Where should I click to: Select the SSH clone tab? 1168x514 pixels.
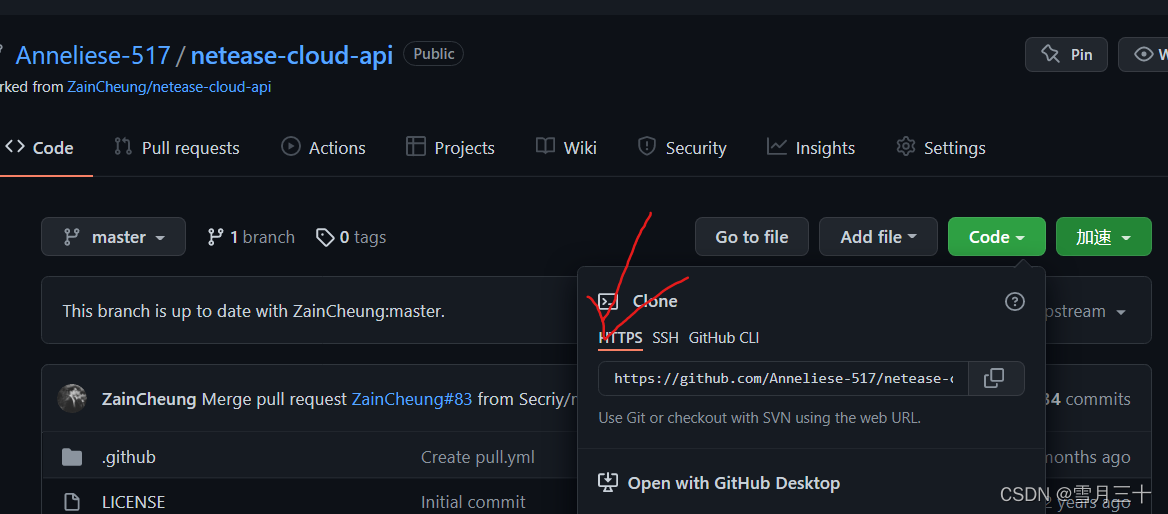pyautogui.click(x=665, y=337)
